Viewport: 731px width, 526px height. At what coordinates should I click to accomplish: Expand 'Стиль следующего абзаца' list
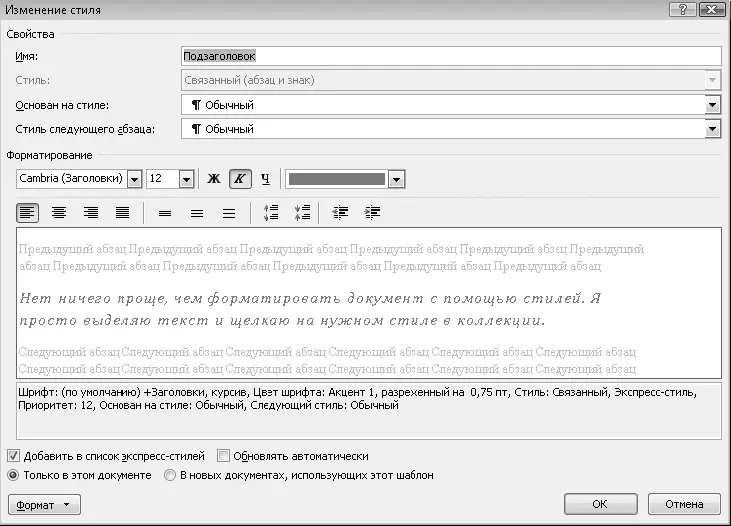pyautogui.click(x=712, y=128)
